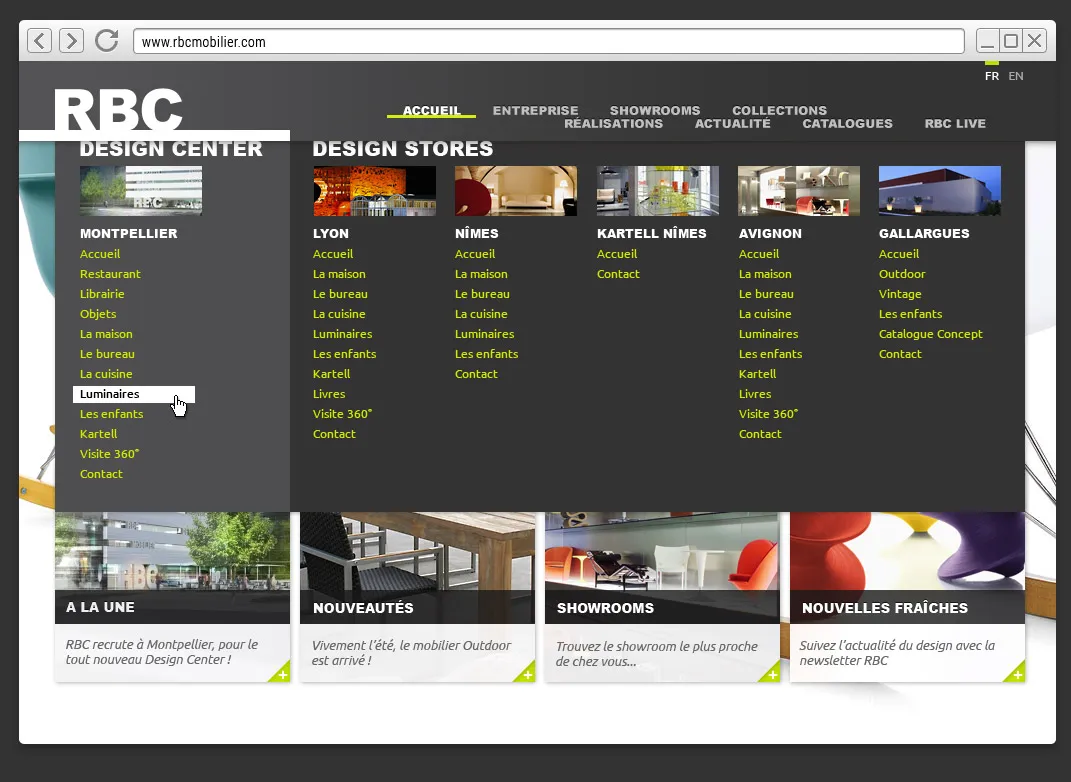Click the KARTELL NÎMES thumbnail
This screenshot has width=1071, height=782.
pos(657,190)
